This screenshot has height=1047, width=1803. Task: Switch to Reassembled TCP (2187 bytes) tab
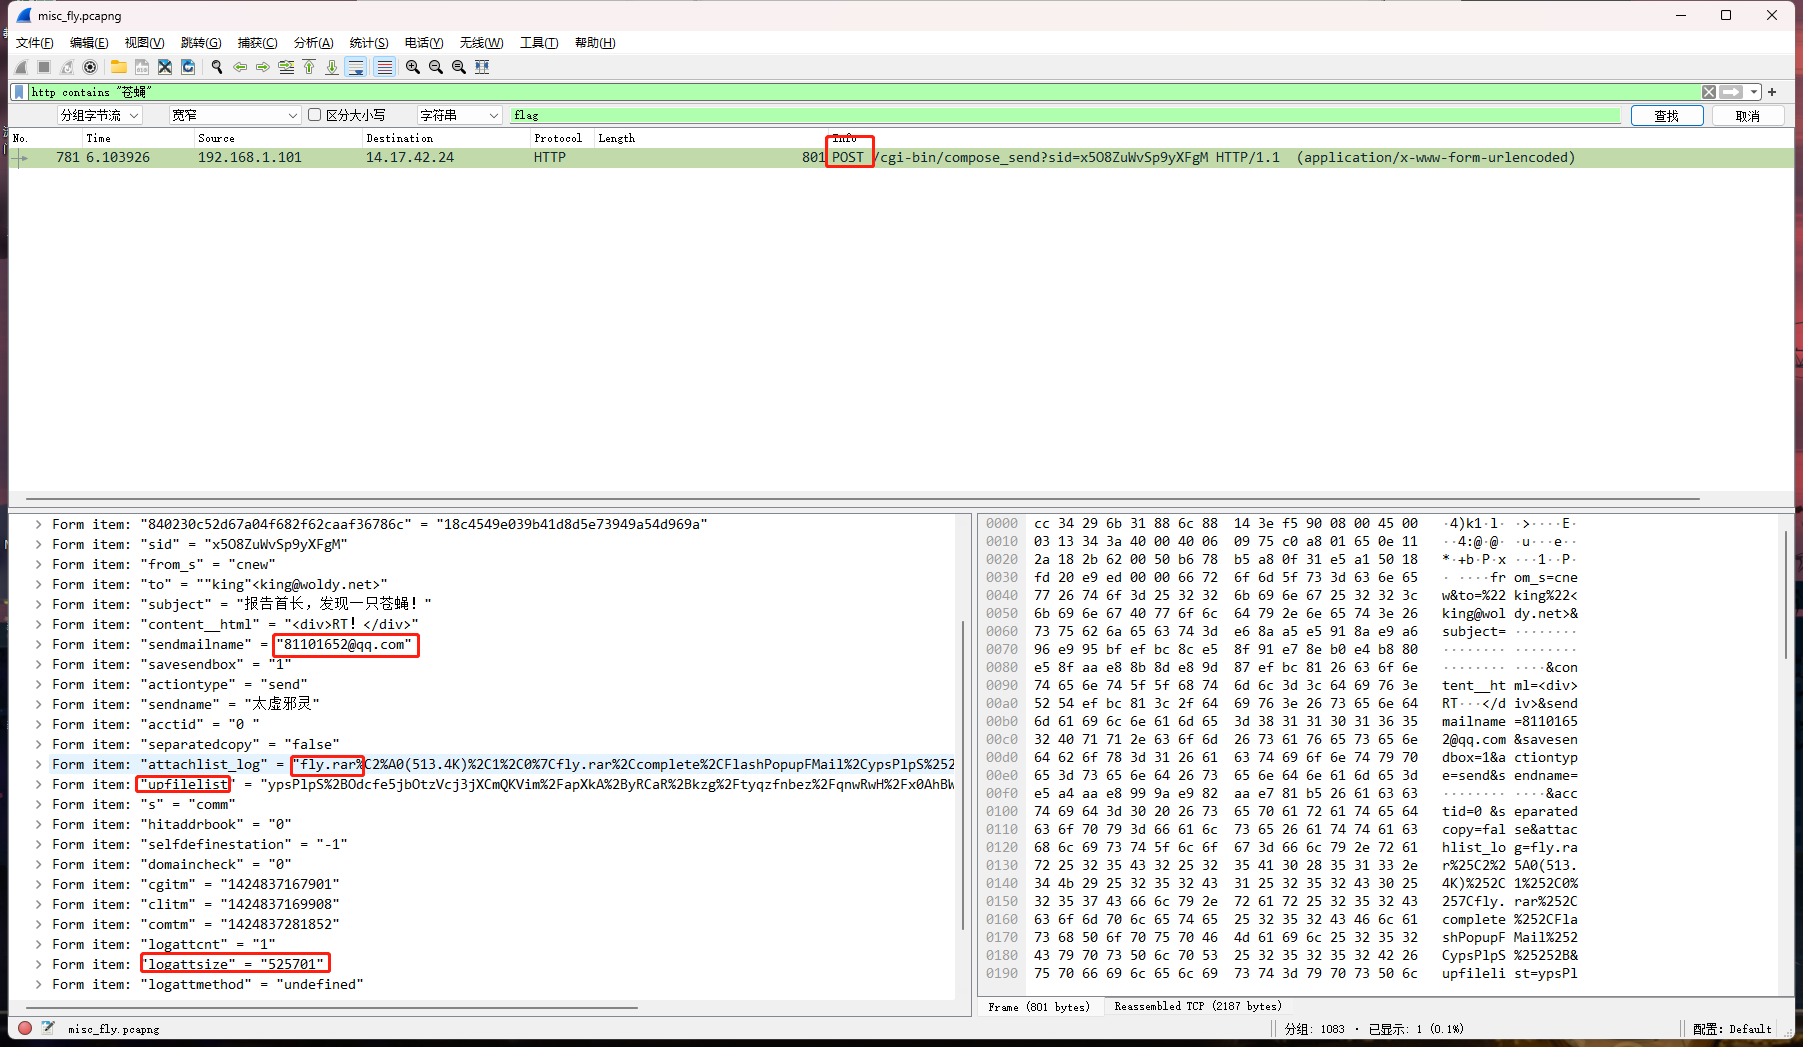coord(1198,1007)
